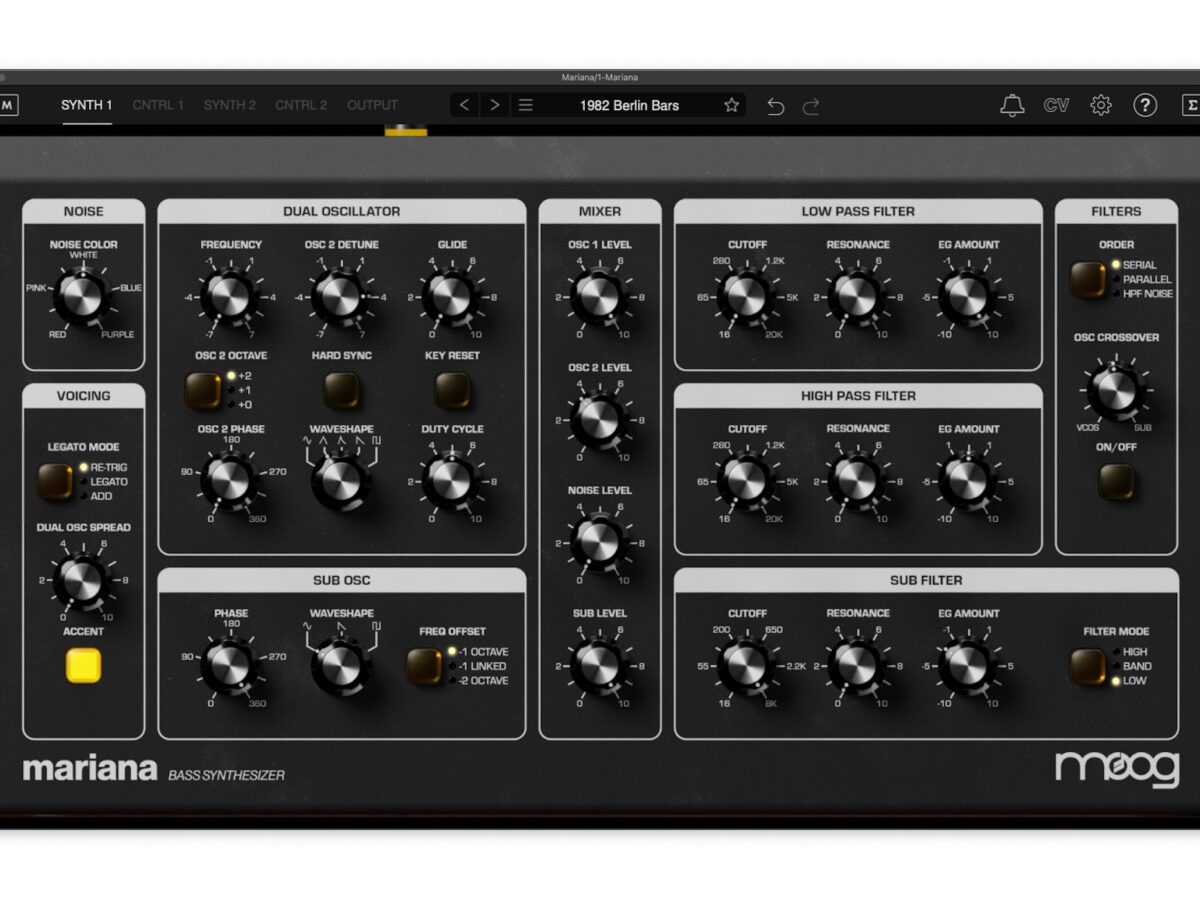Toggle the Key Reset button
This screenshot has width=1200, height=900.
(452, 390)
